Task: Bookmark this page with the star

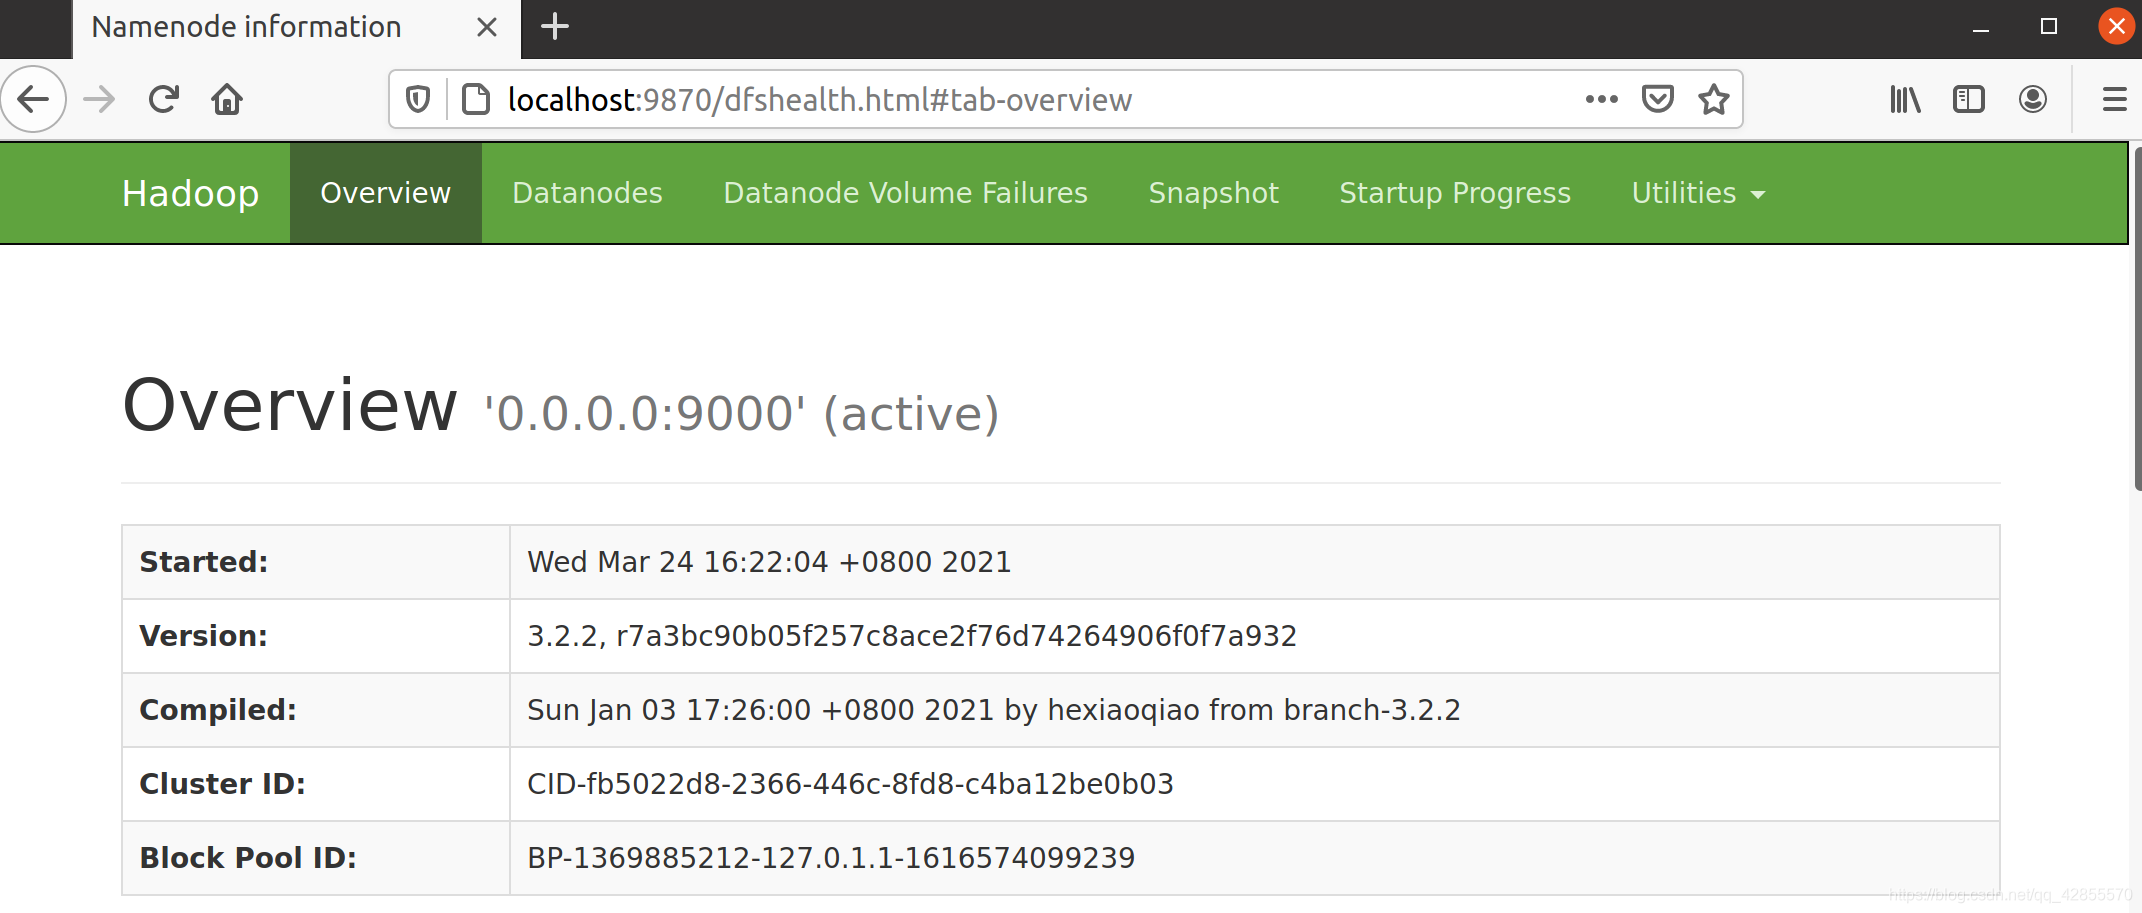Action: [1714, 99]
